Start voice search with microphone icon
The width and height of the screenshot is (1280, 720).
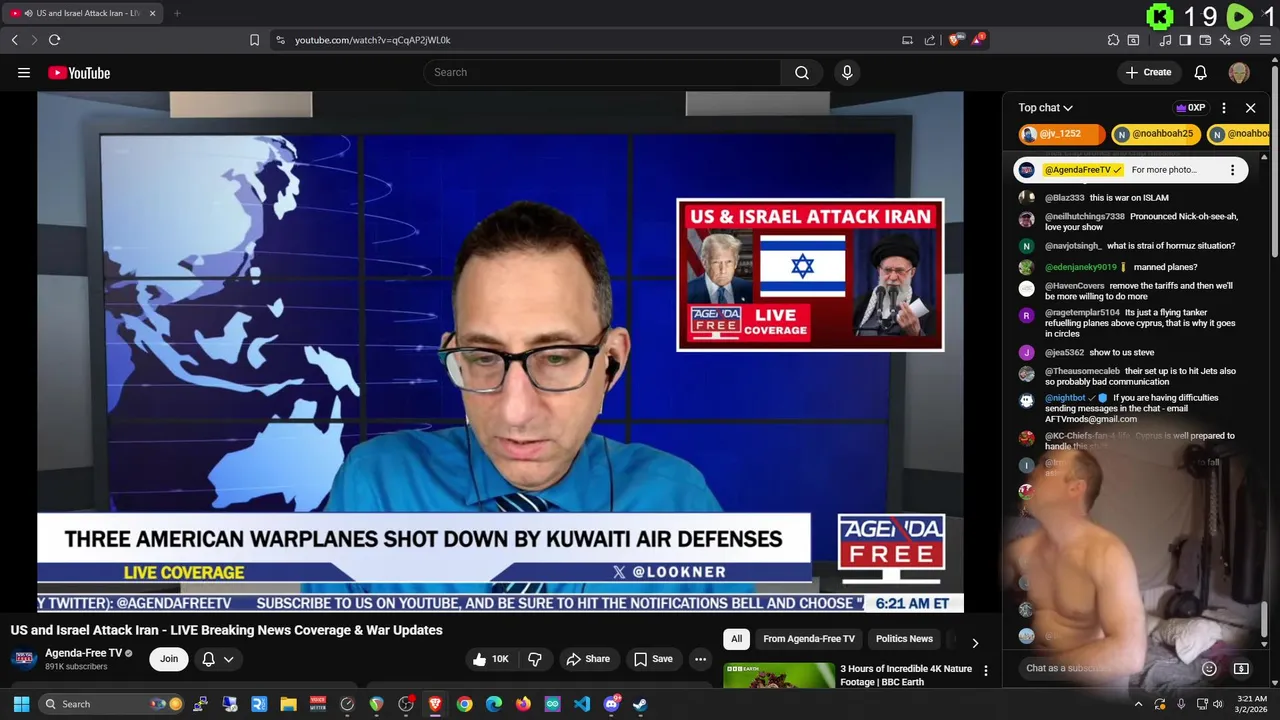[847, 72]
